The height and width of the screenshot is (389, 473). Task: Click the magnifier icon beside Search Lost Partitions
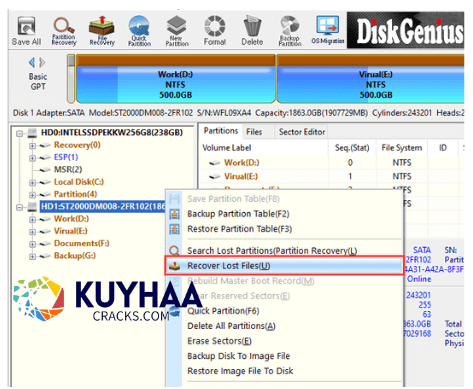175,250
